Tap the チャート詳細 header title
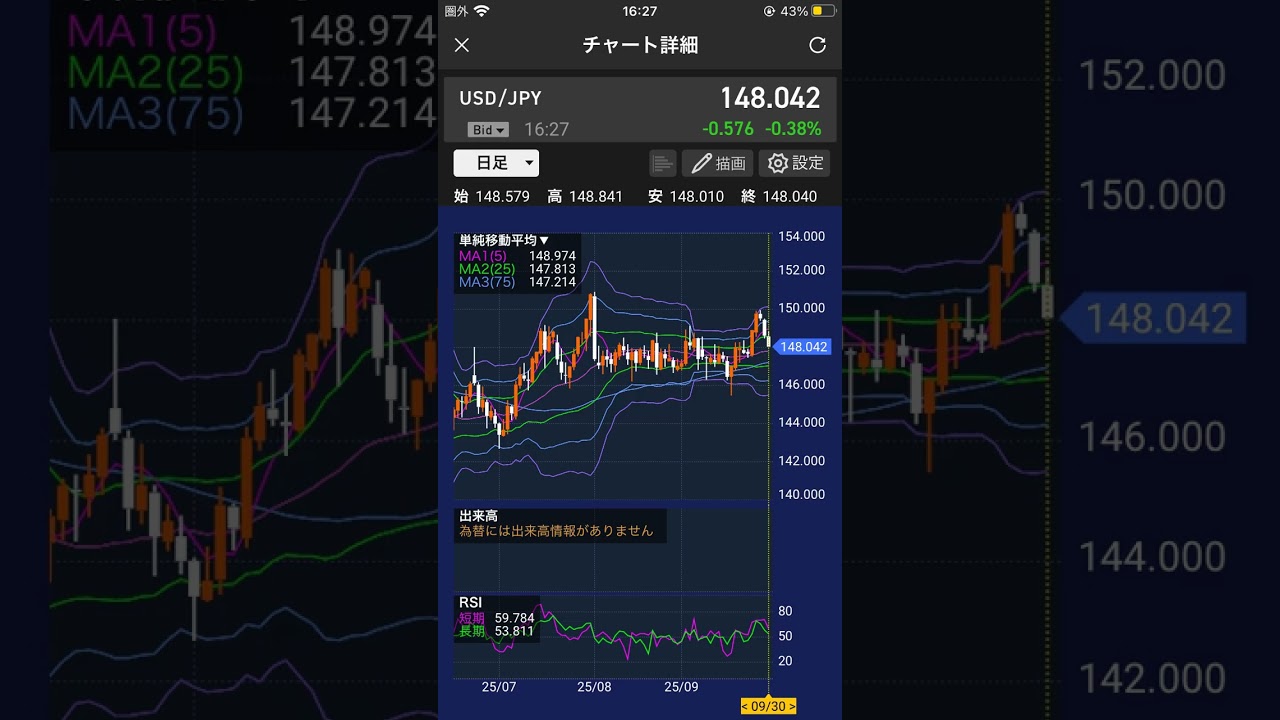The height and width of the screenshot is (720, 1280). [640, 45]
